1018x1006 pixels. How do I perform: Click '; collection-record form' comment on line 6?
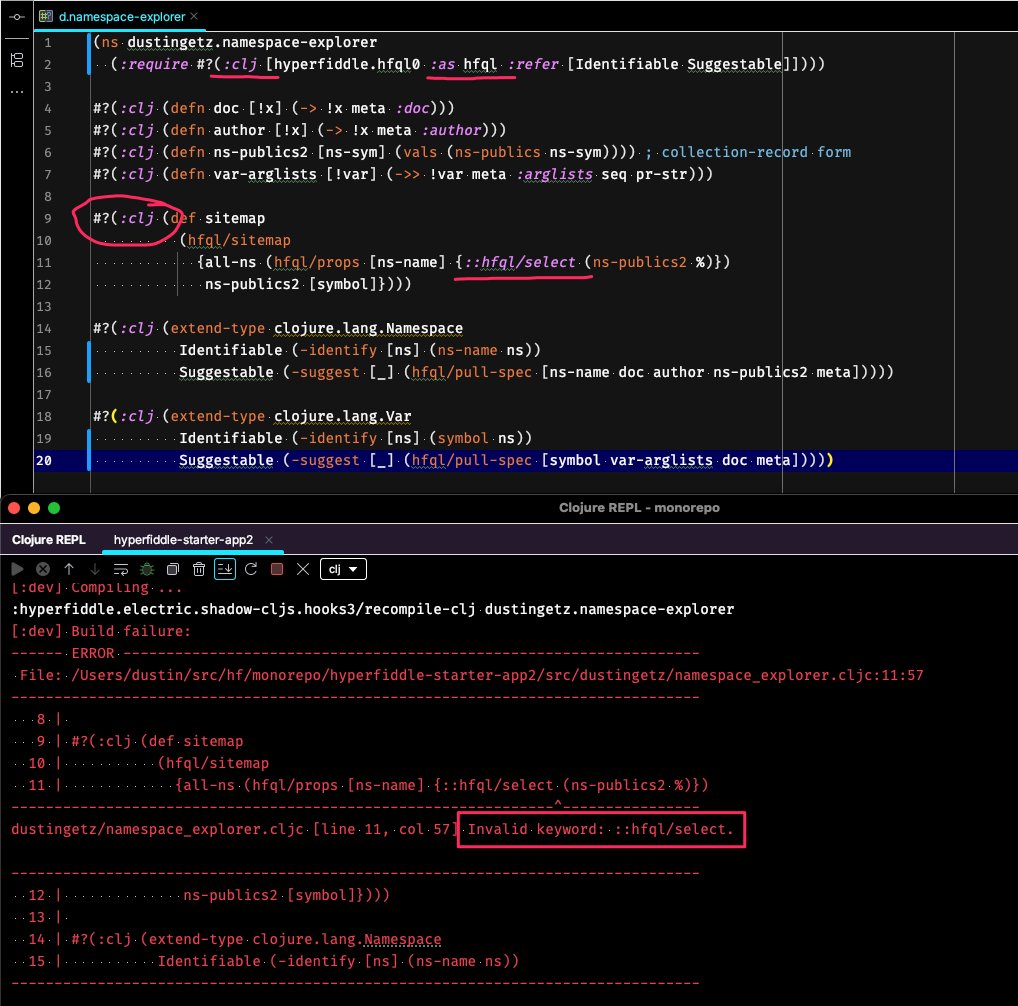click(x=747, y=153)
